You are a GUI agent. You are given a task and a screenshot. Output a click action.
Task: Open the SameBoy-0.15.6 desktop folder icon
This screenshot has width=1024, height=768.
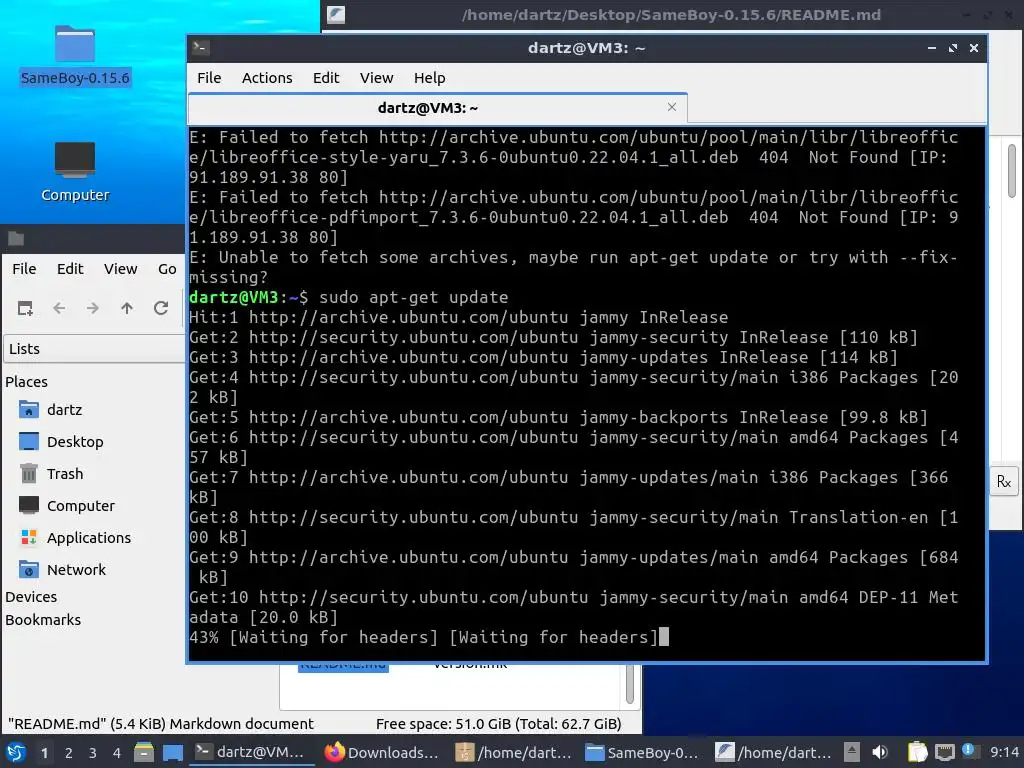(74, 56)
